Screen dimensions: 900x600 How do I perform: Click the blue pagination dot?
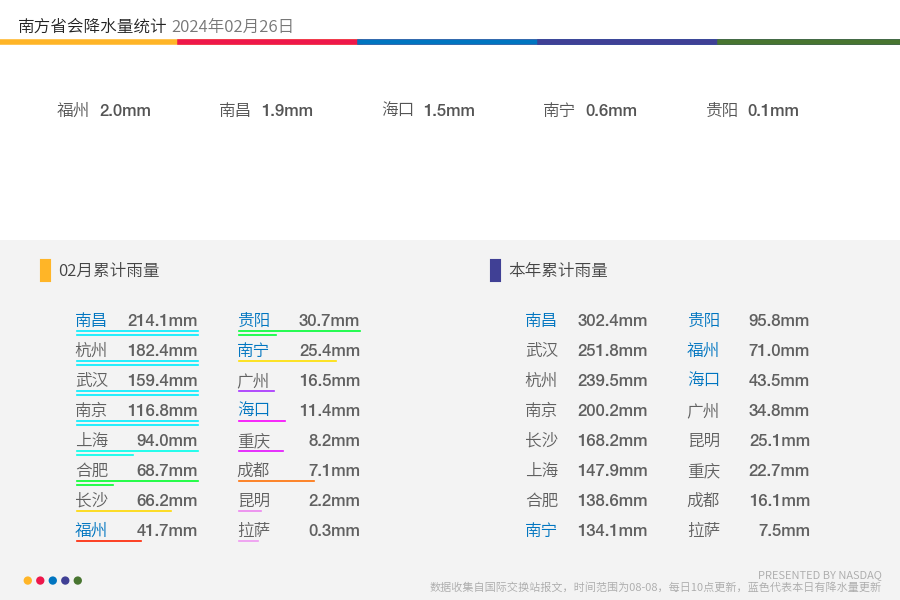53,580
